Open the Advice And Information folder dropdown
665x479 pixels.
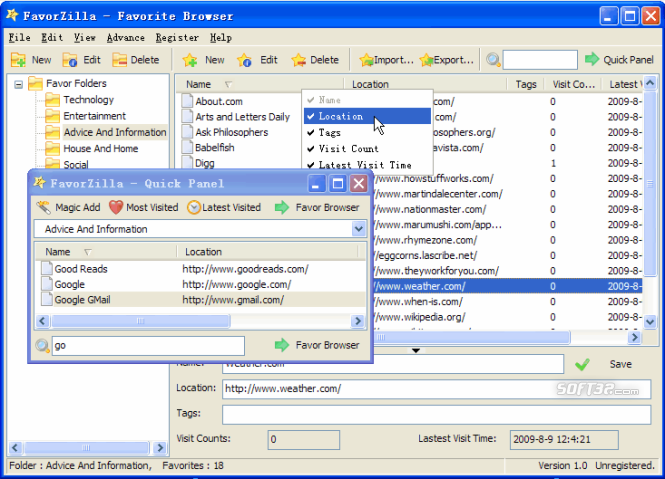(358, 229)
